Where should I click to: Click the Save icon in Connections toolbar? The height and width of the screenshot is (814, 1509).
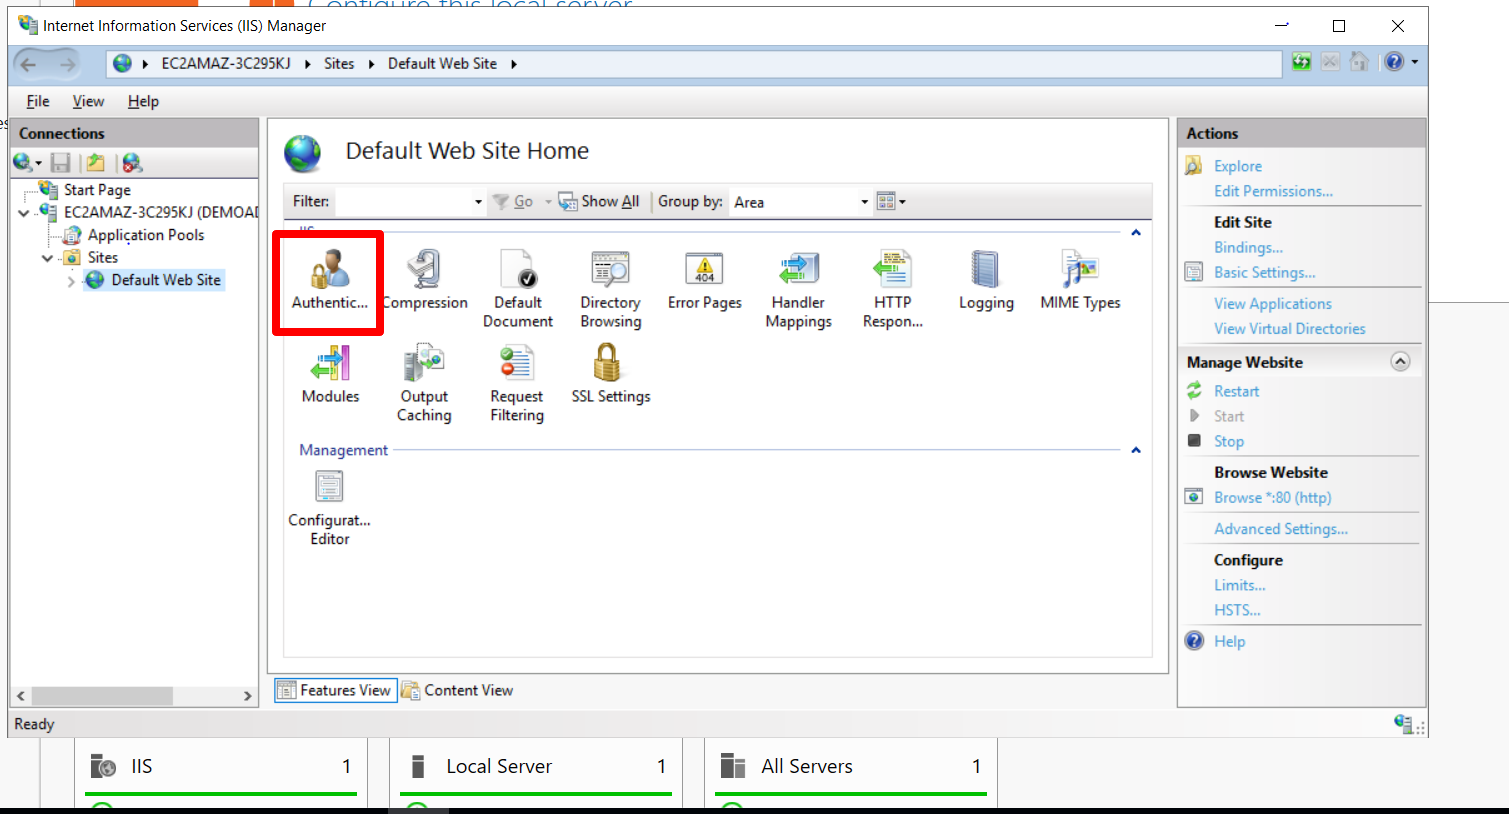click(x=61, y=163)
